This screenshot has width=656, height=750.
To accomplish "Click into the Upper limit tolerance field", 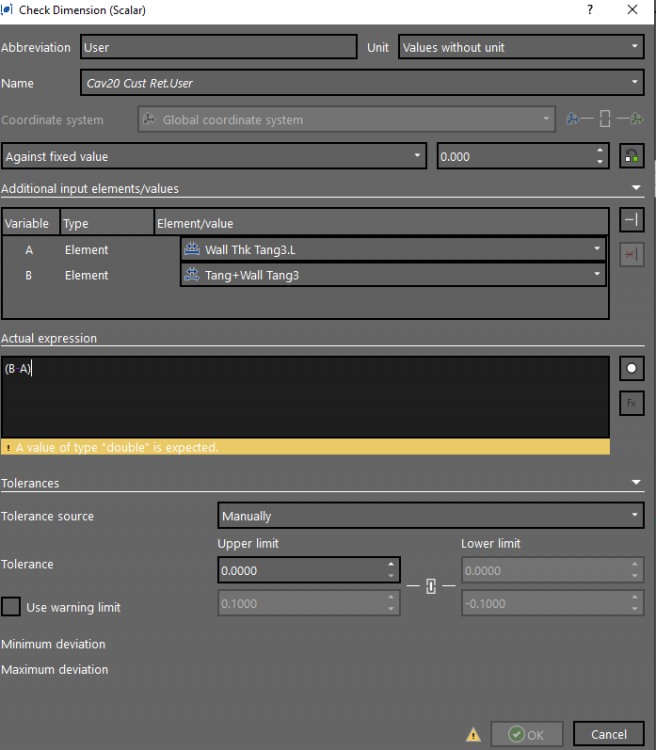I will [300, 570].
